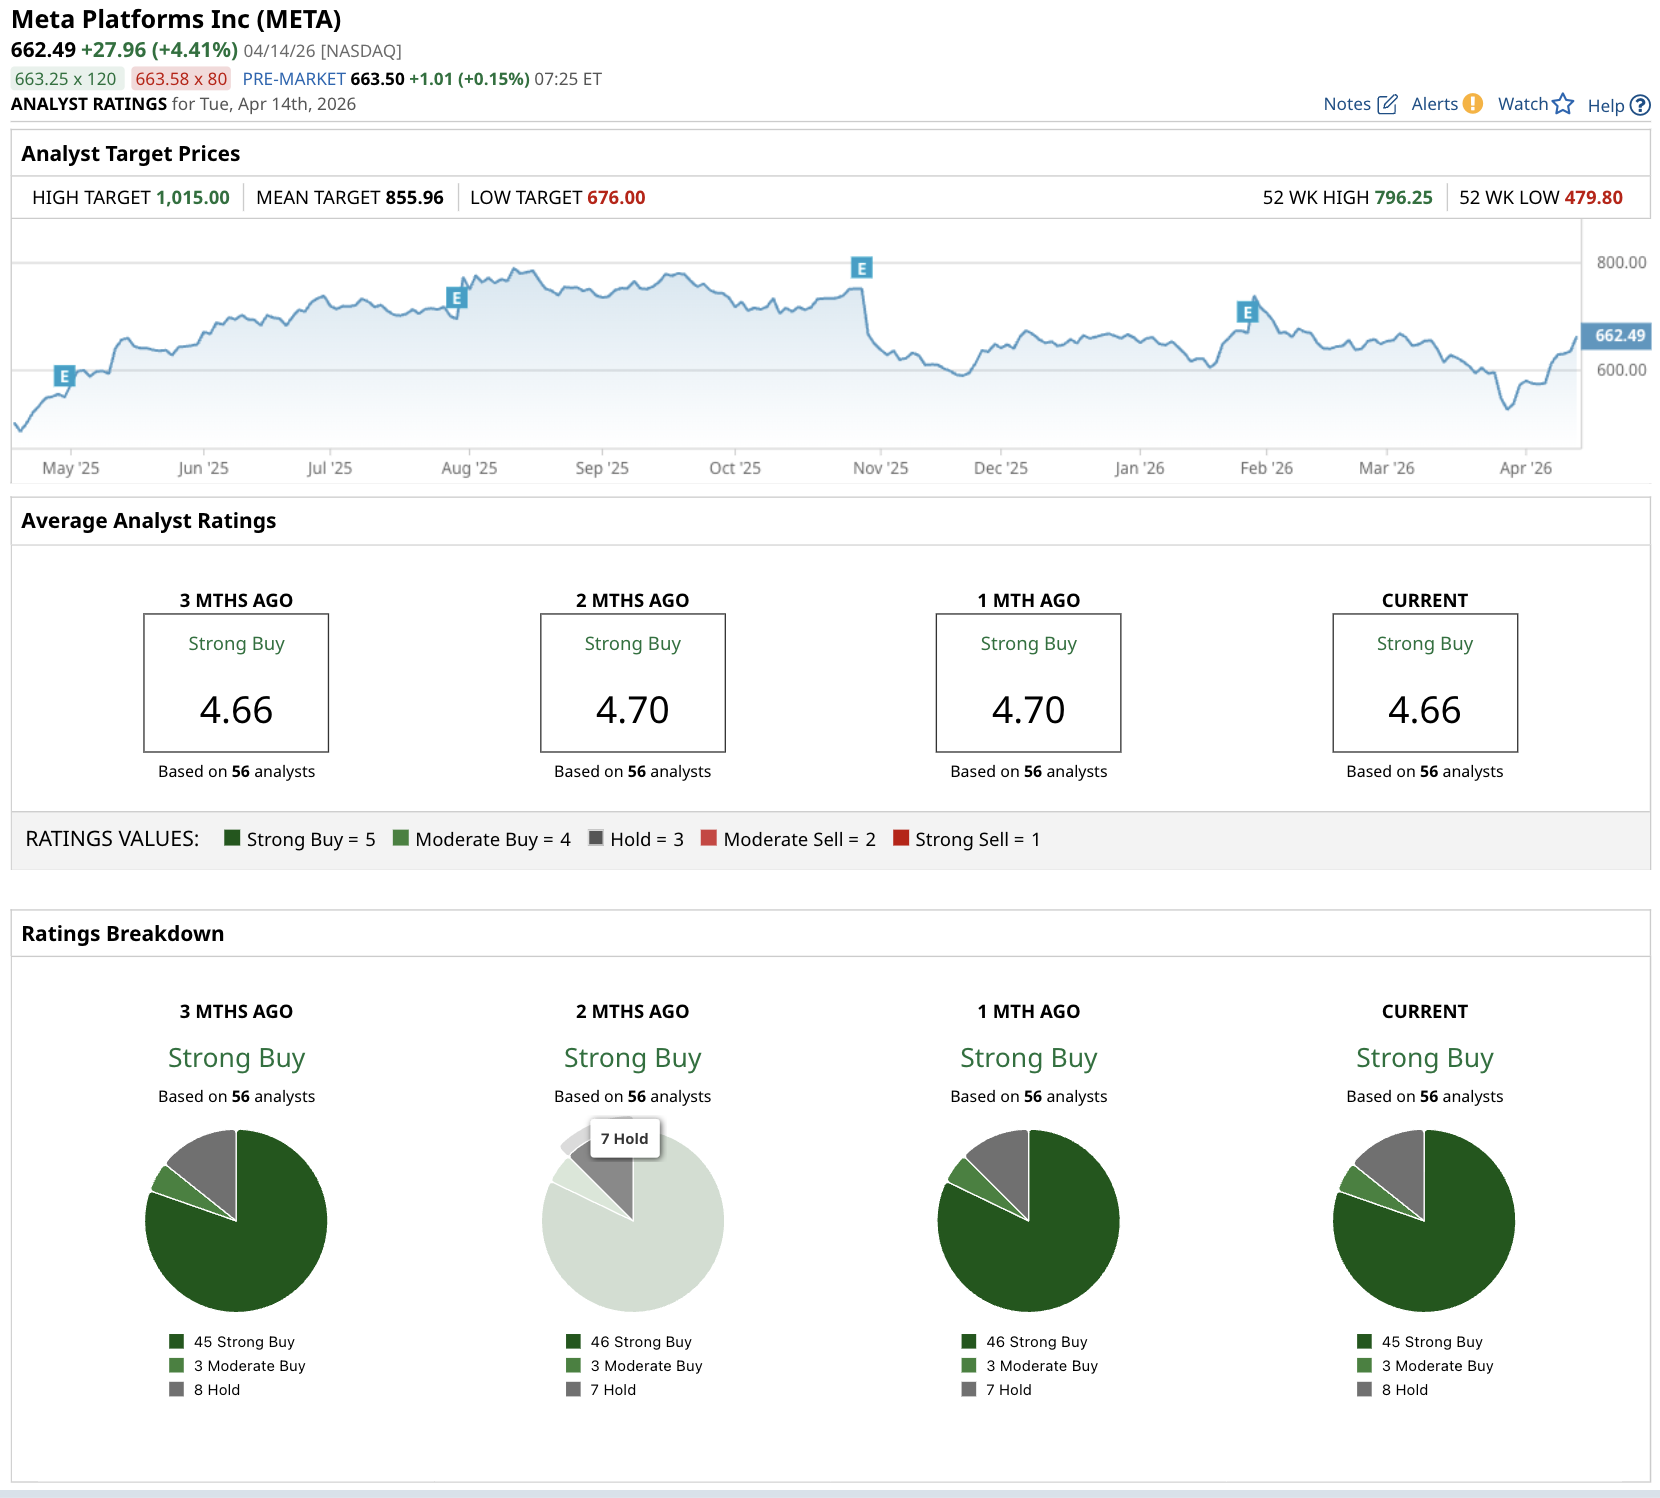Select the Strong Sell red legend swatch
Image resolution: width=1660 pixels, height=1498 pixels.
tap(901, 838)
